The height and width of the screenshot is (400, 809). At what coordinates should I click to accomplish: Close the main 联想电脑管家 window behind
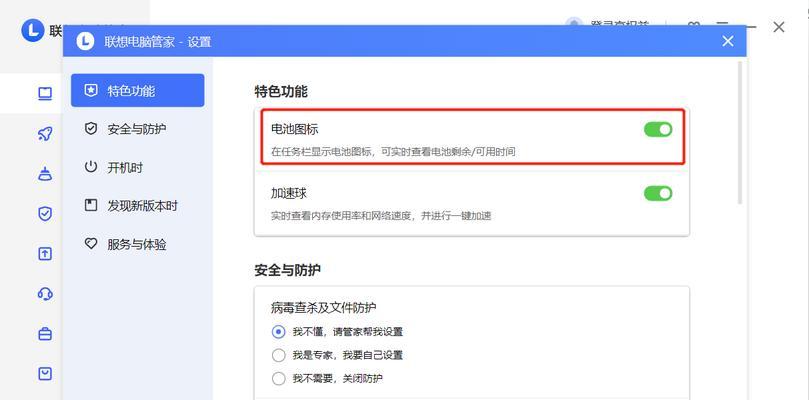coord(779,27)
